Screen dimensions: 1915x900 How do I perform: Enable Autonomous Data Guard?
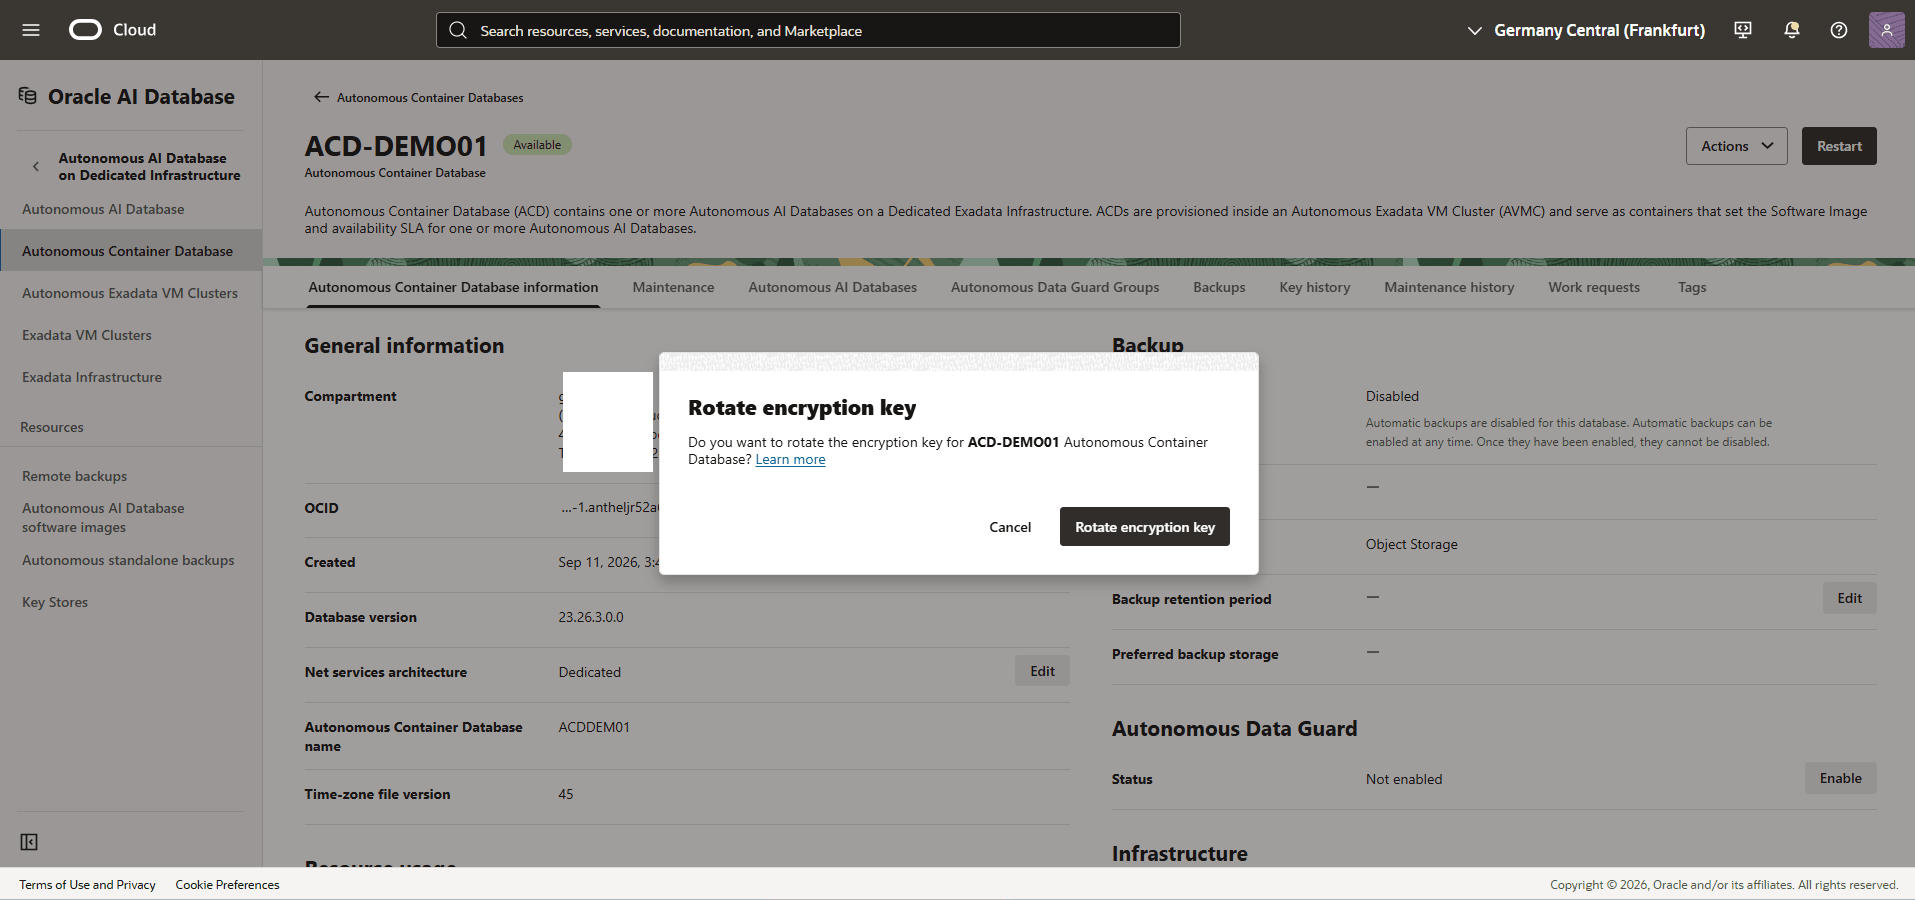coord(1840,778)
